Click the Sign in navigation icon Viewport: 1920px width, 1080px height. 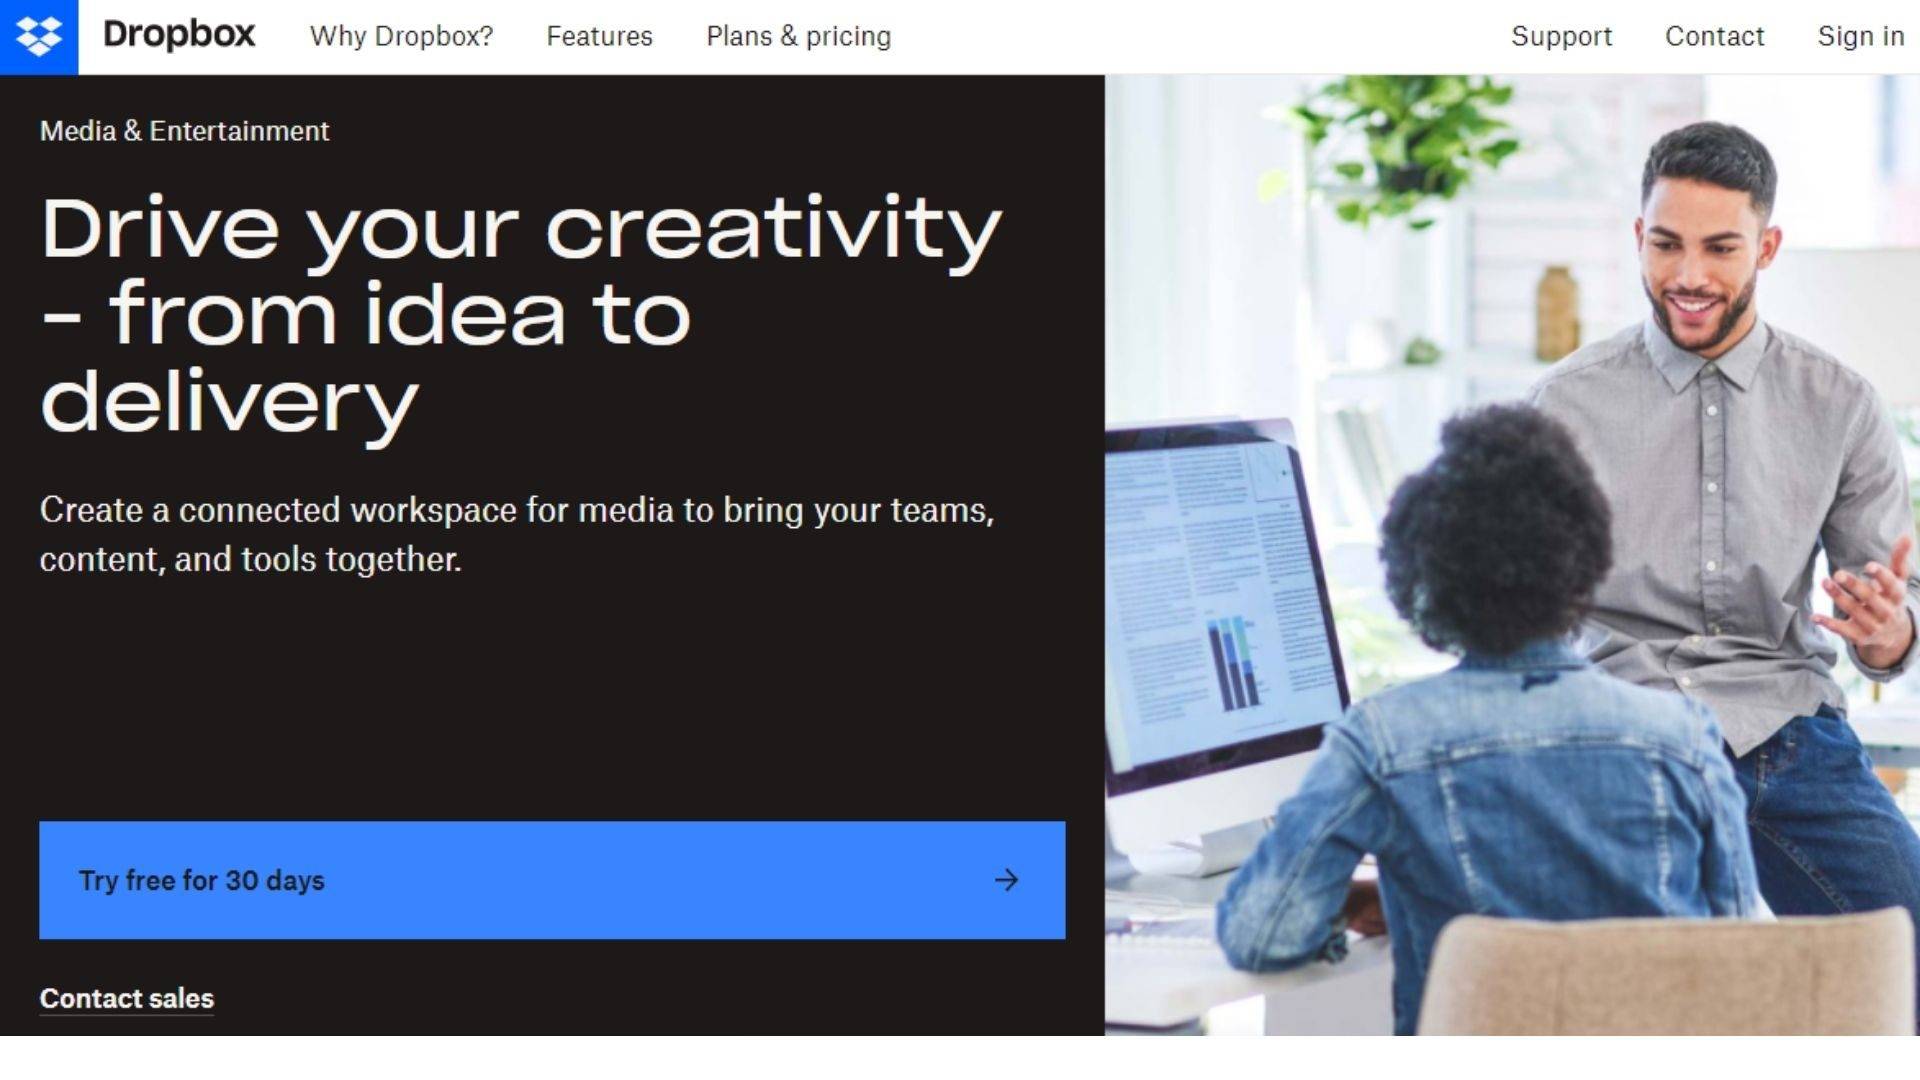(x=1865, y=36)
